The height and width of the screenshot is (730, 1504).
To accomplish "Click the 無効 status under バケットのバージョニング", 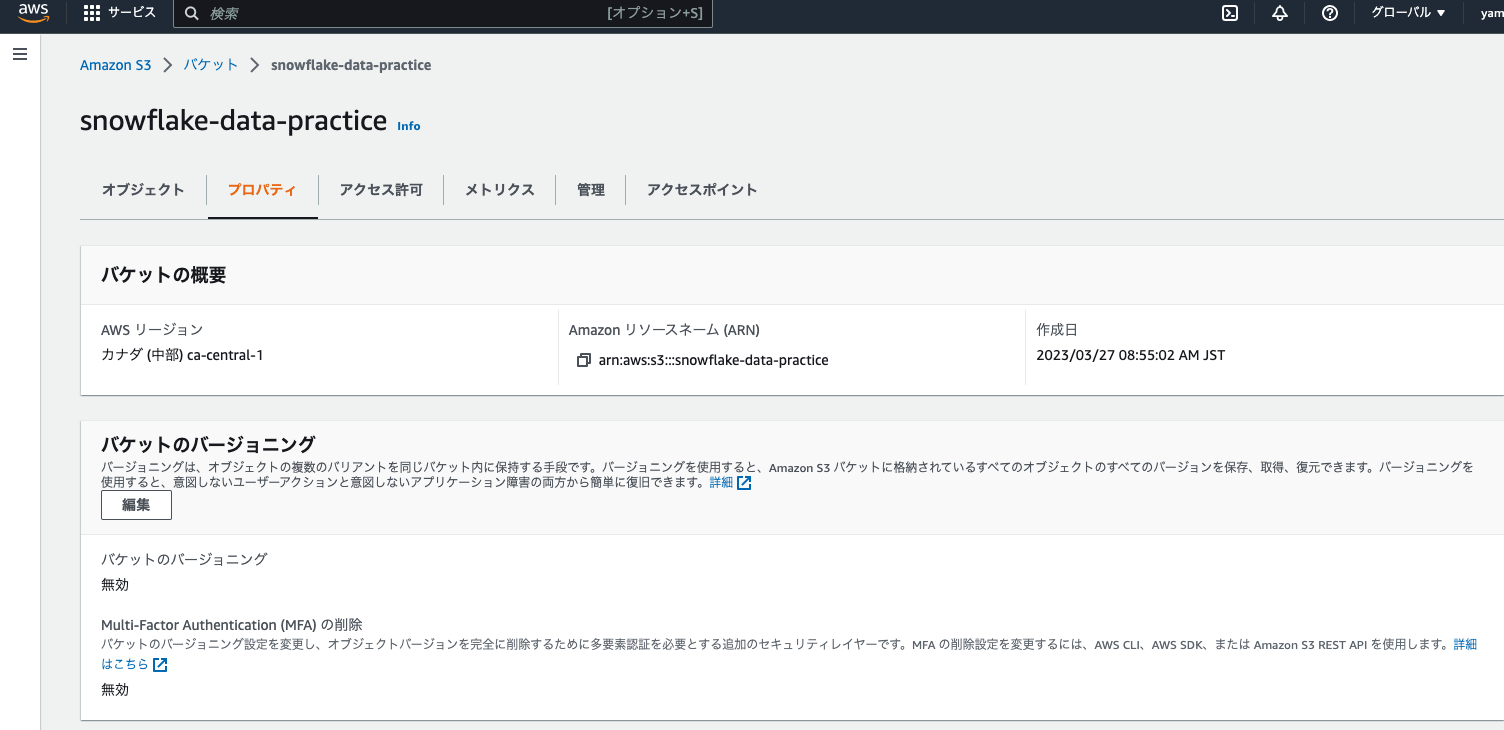I will coord(115,585).
